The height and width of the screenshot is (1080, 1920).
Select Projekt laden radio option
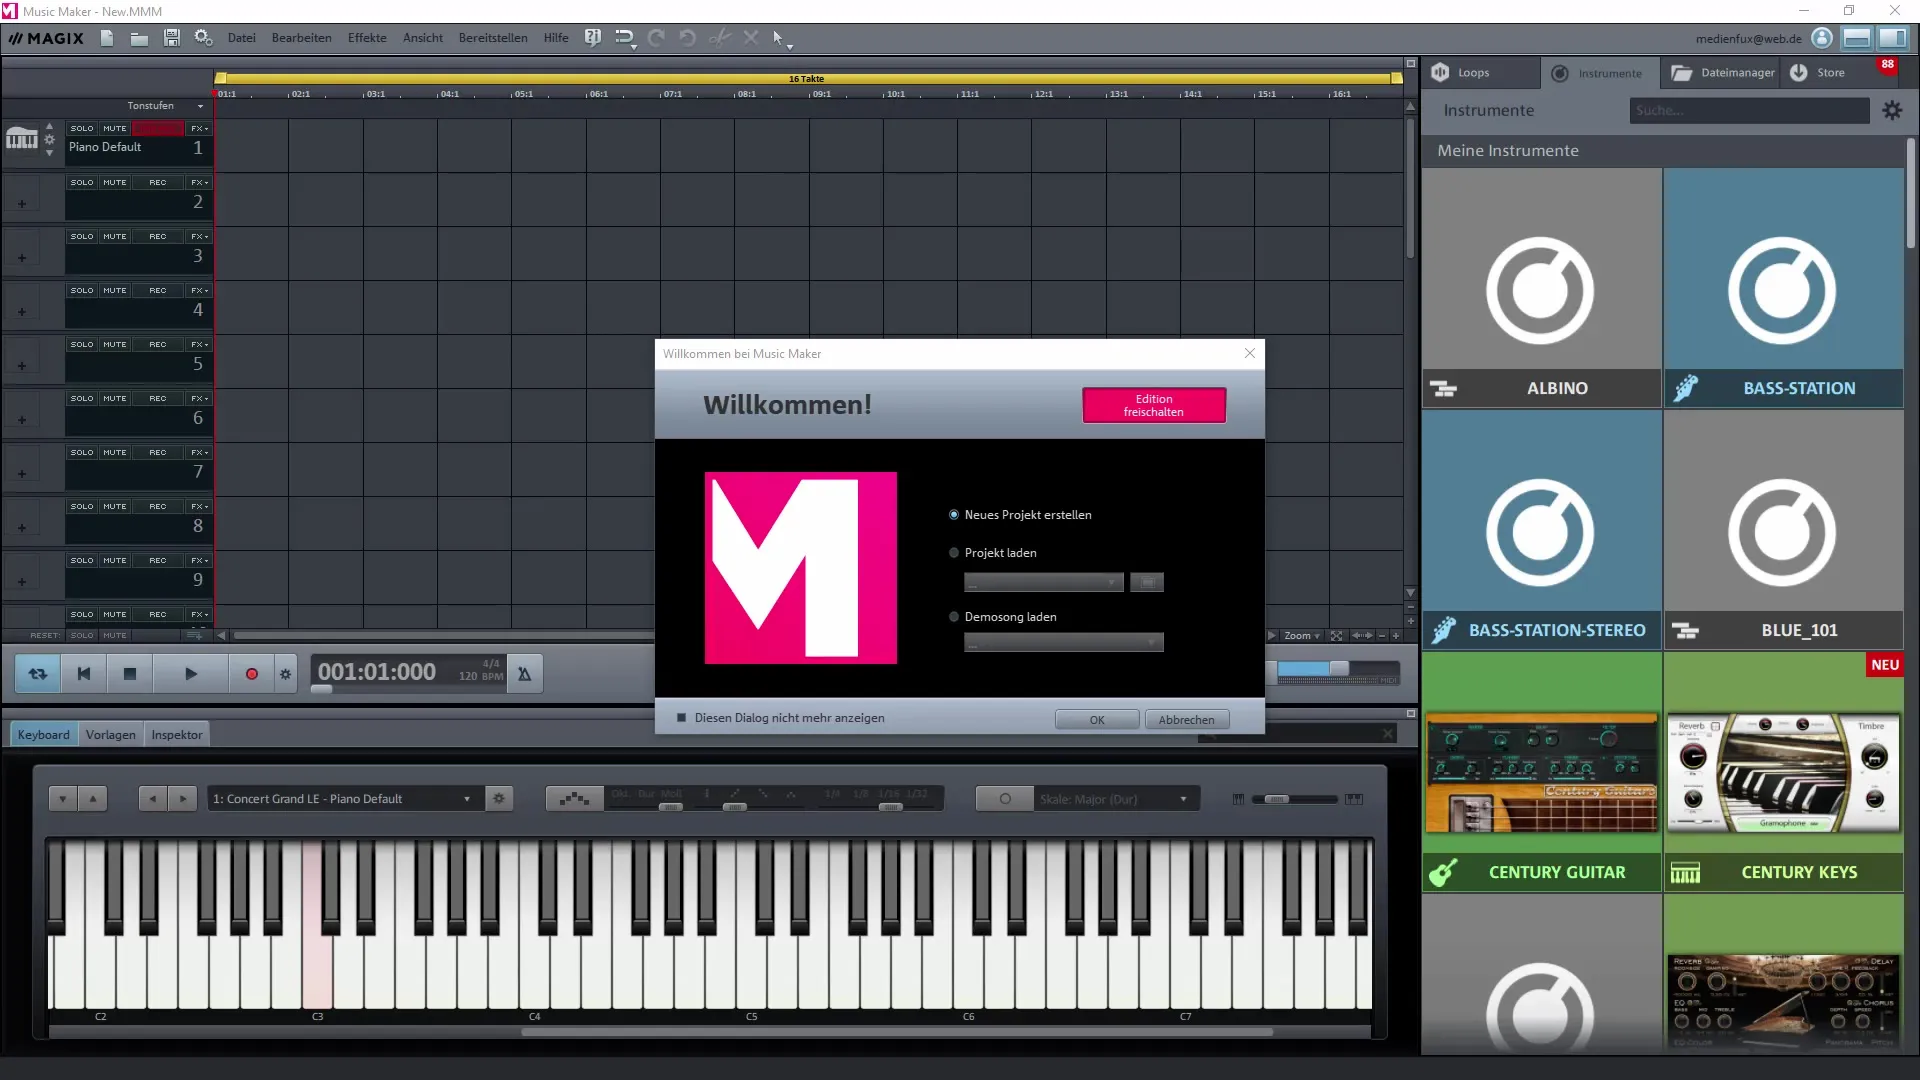954,553
